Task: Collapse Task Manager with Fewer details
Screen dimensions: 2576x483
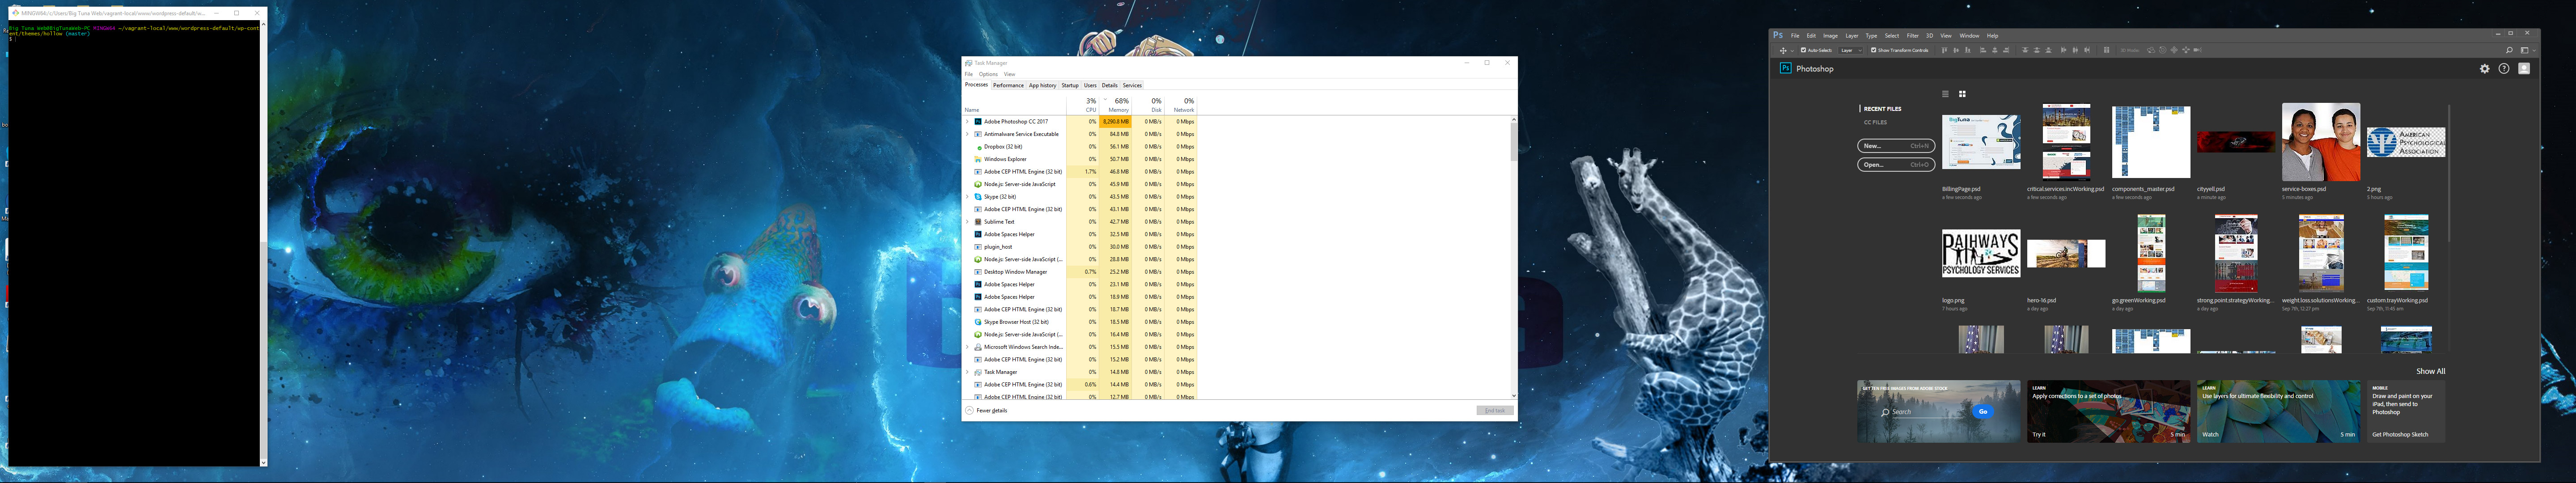Action: 987,410
